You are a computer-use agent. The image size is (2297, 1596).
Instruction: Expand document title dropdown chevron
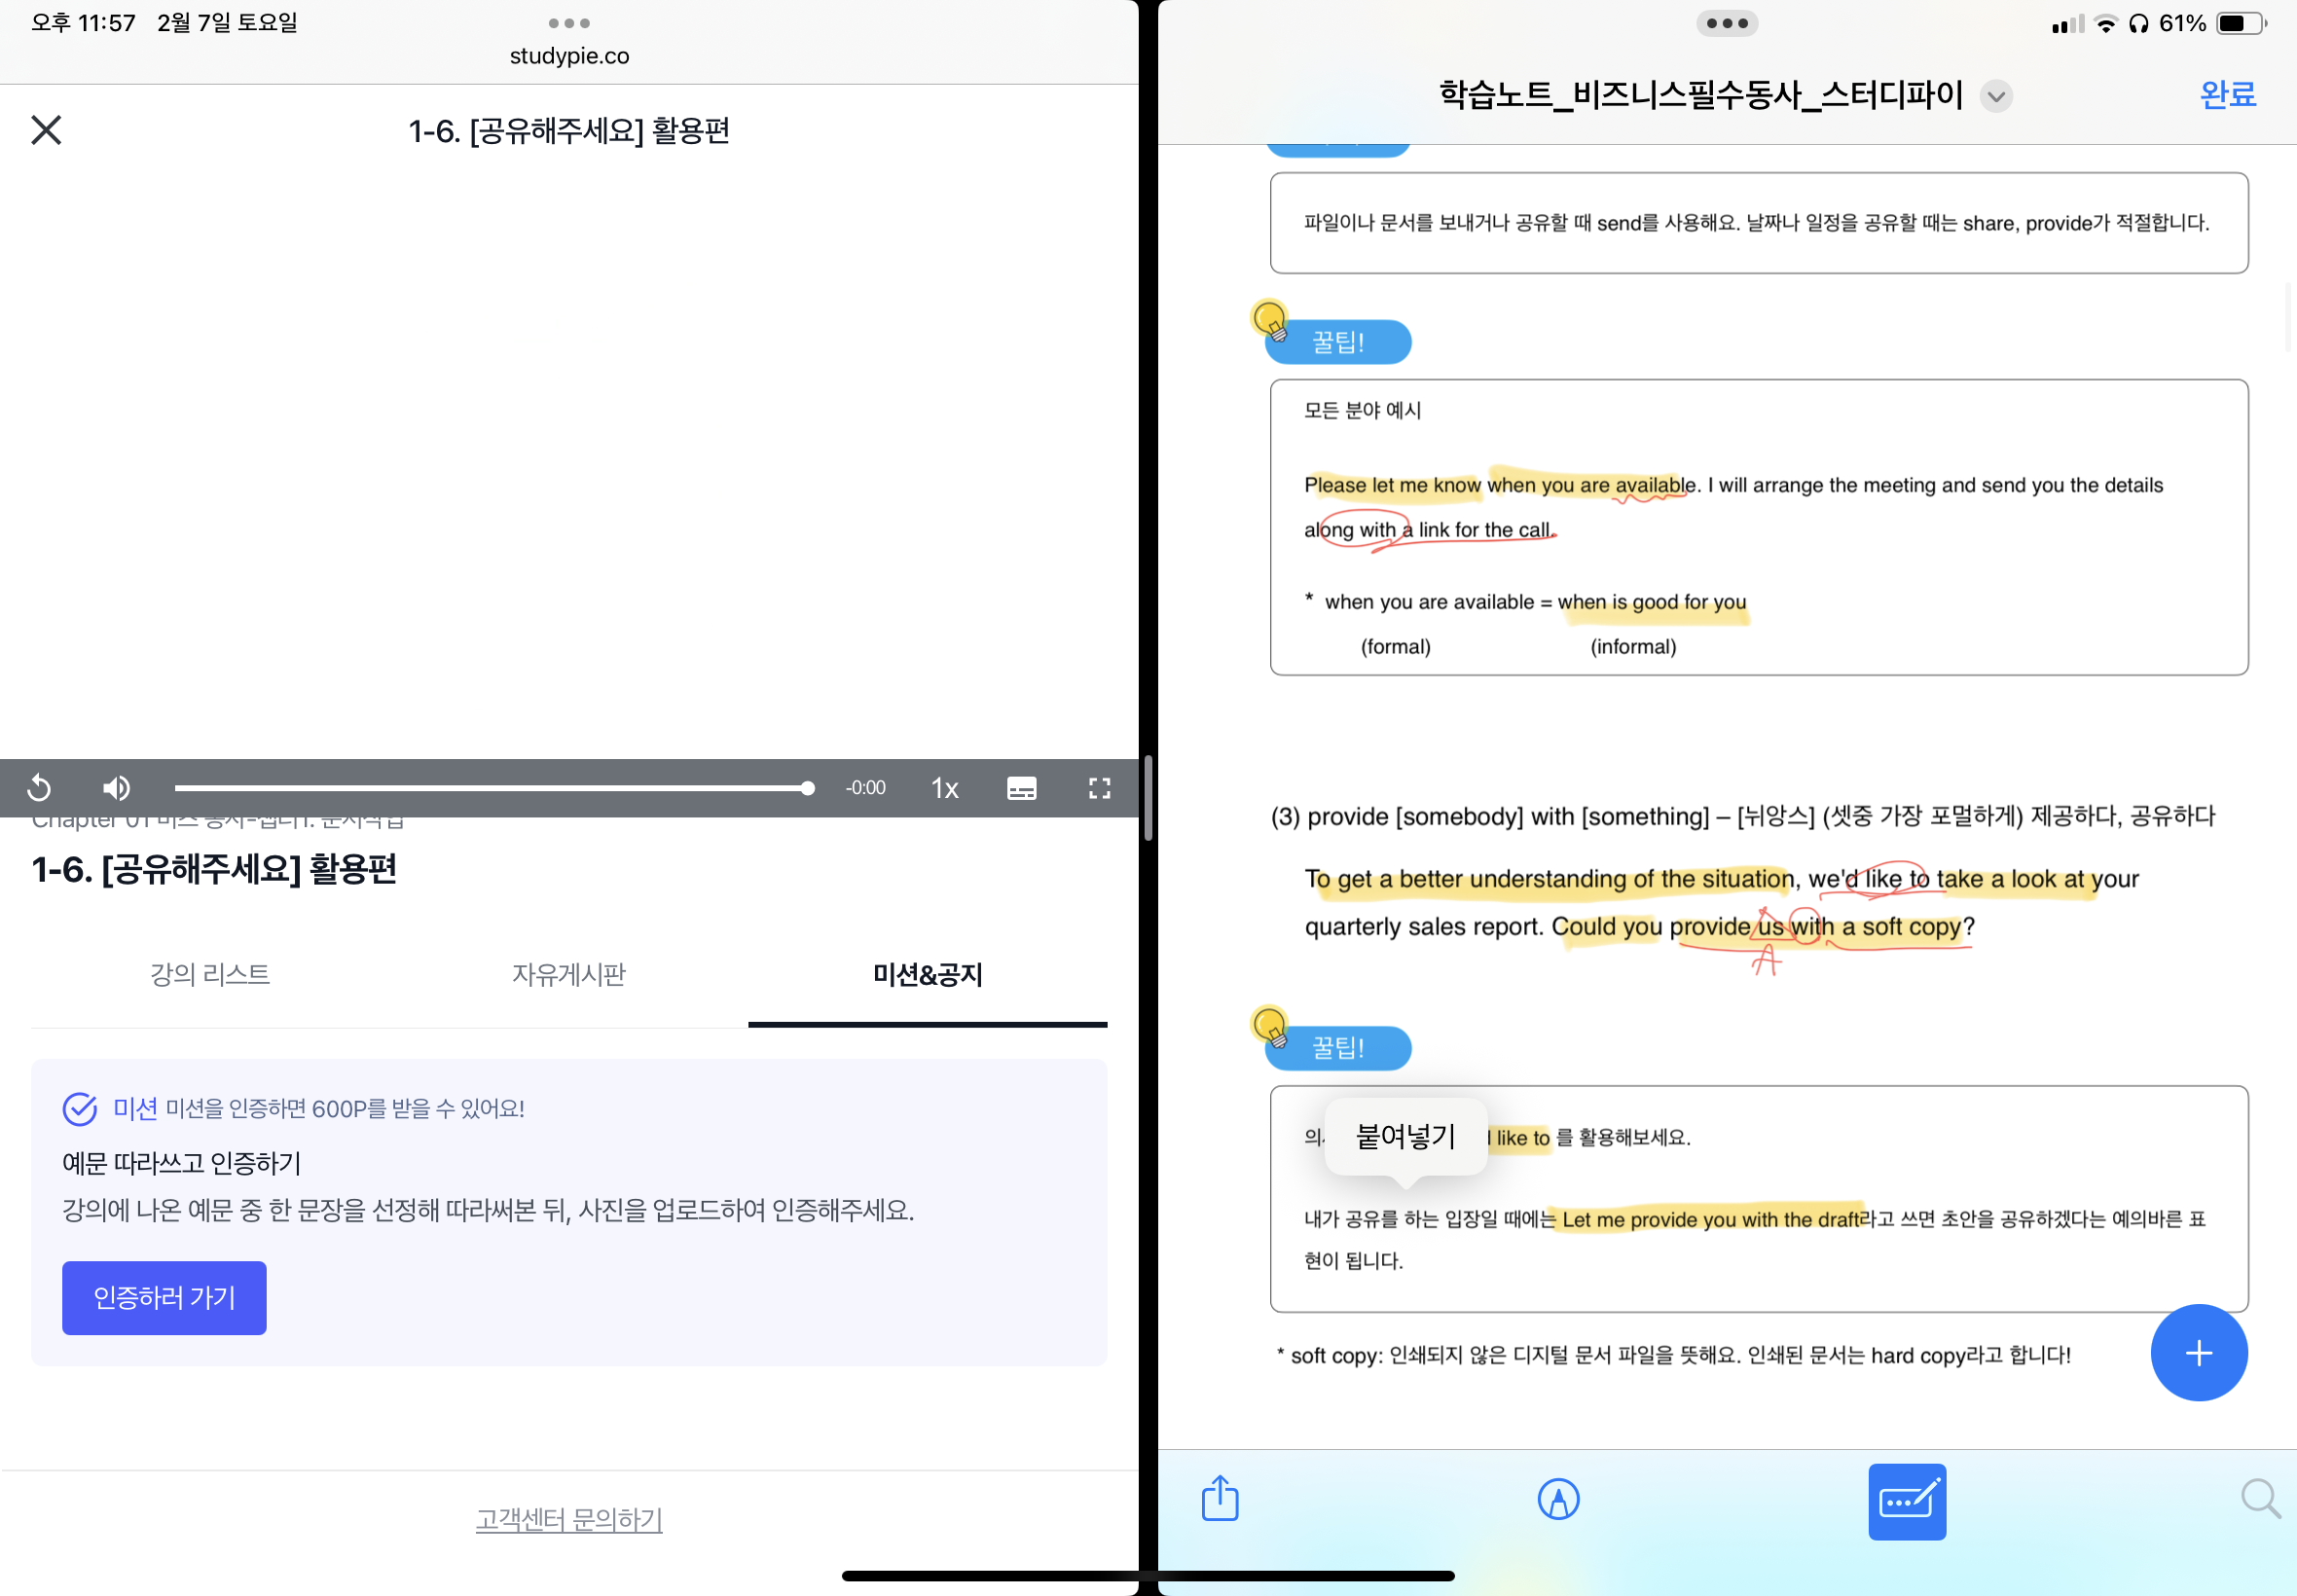1996,96
